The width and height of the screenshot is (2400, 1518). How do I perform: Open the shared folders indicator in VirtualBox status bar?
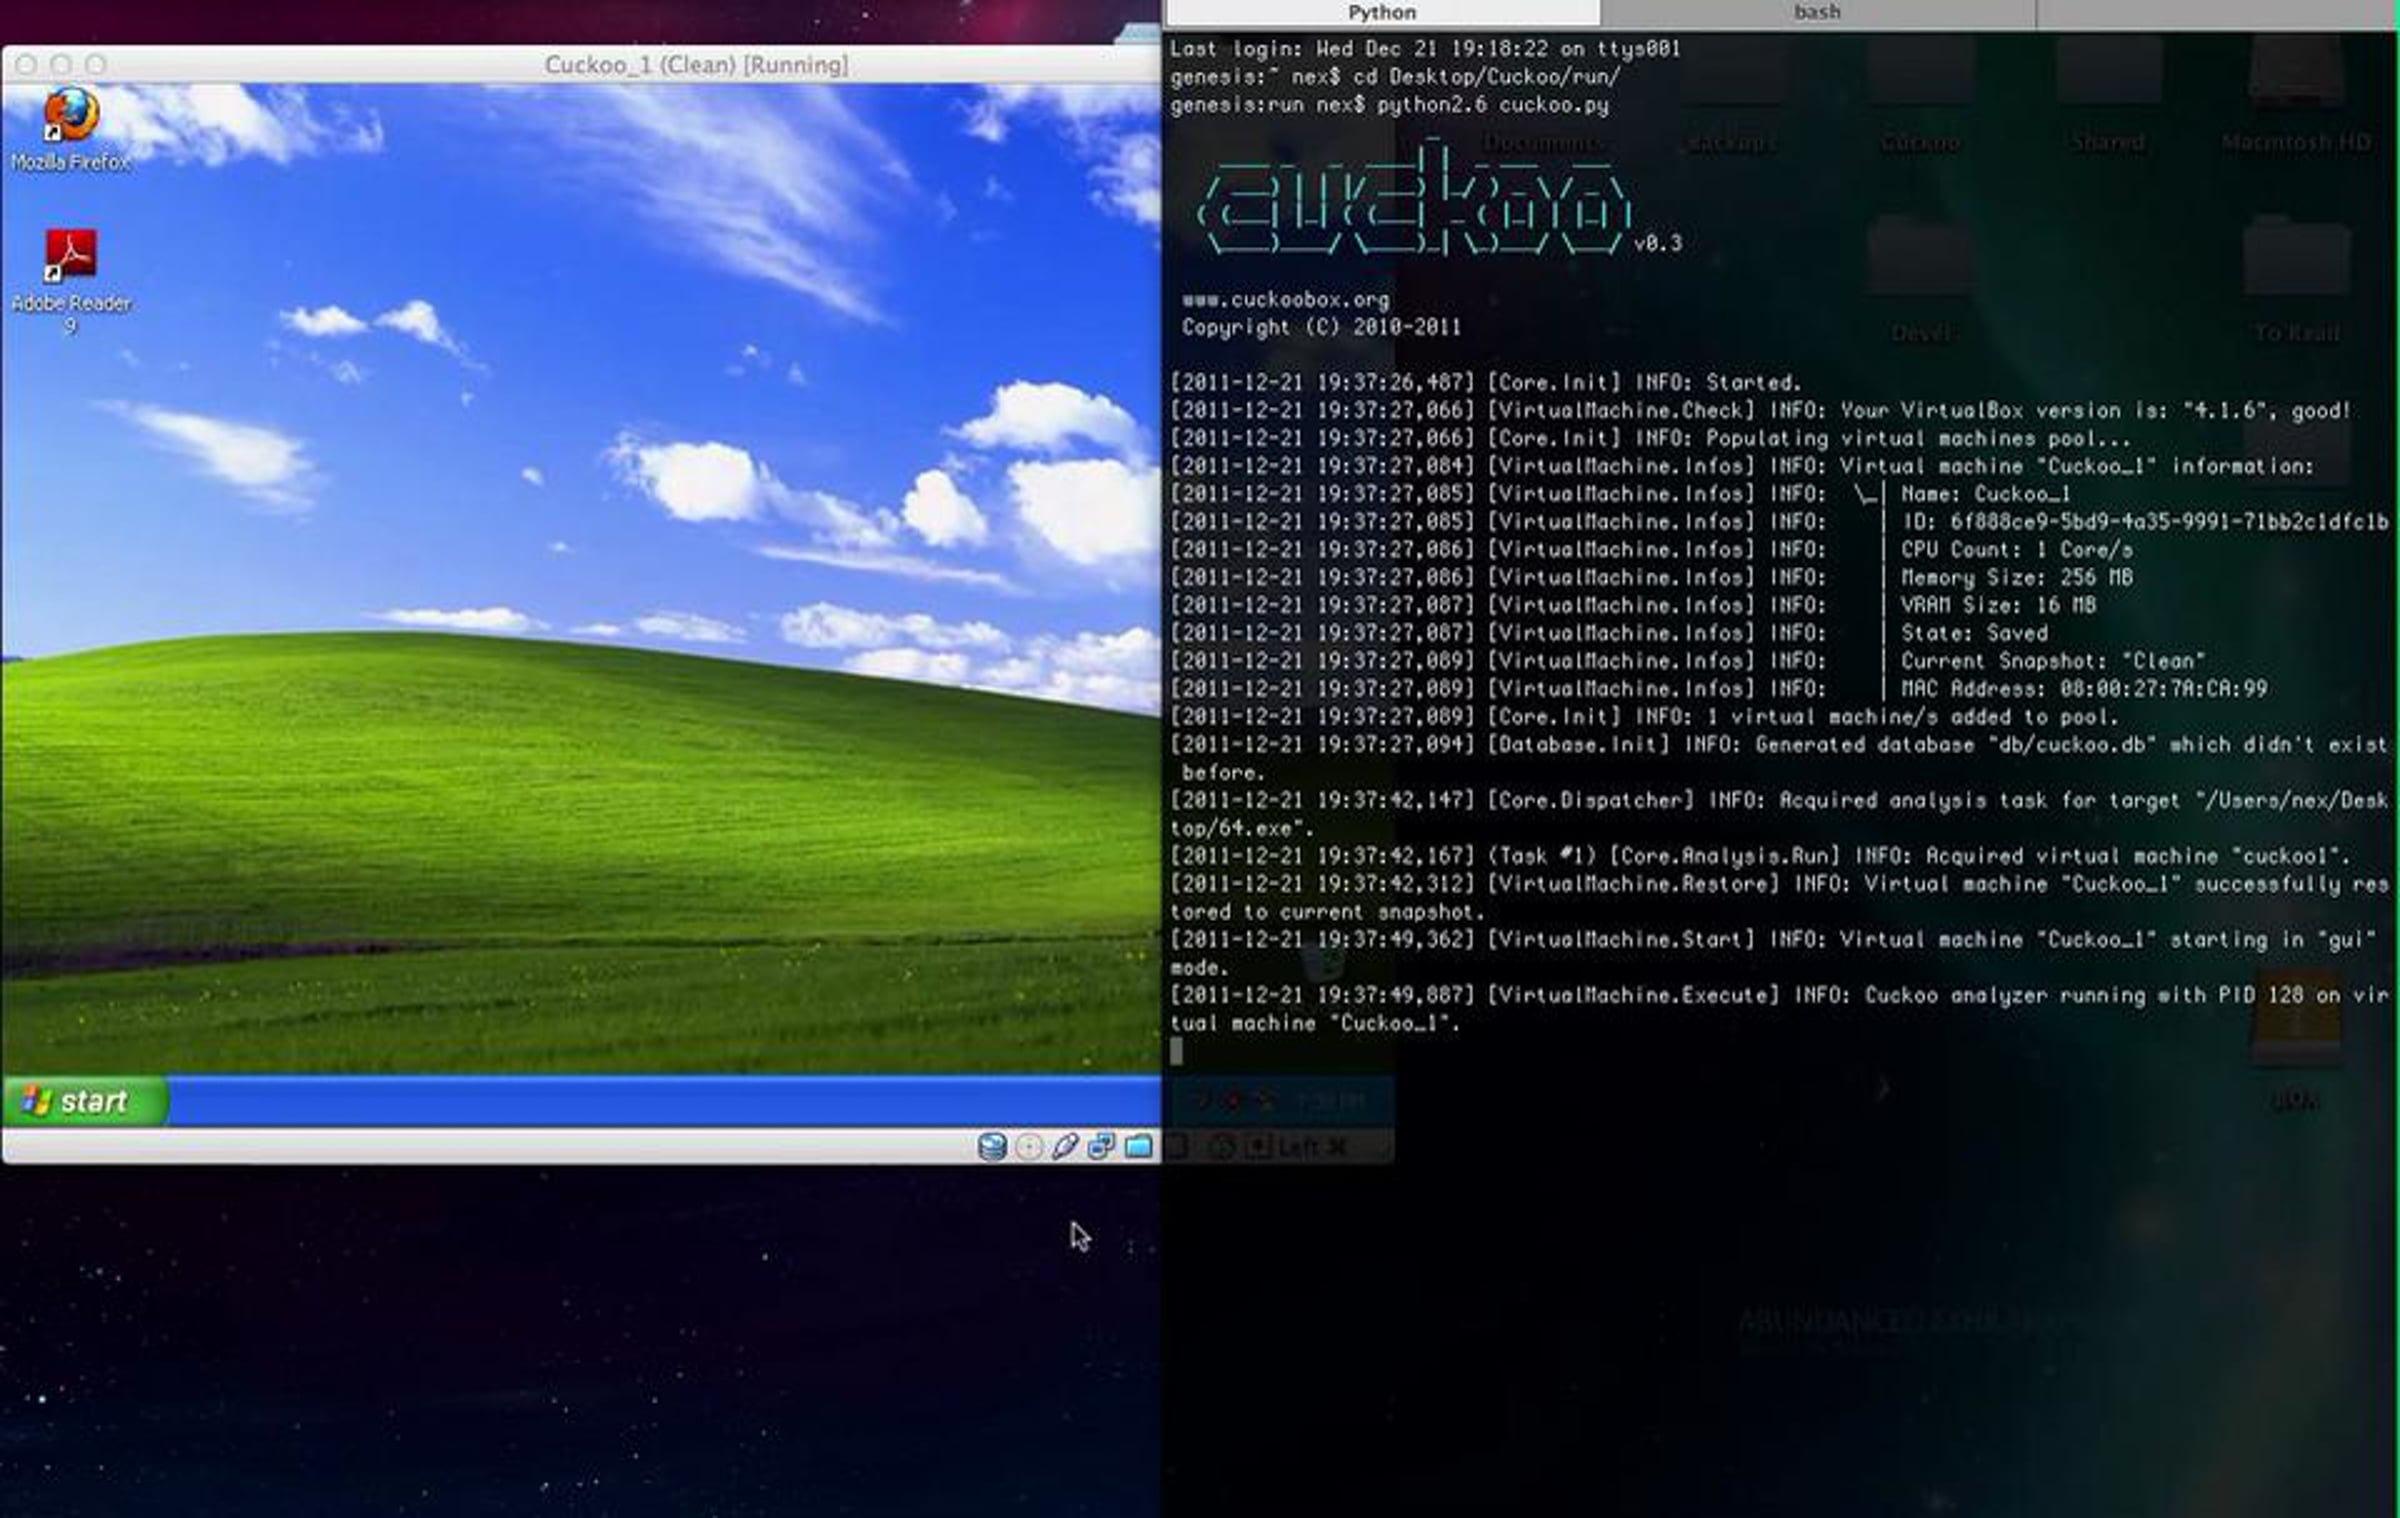coord(1138,1146)
